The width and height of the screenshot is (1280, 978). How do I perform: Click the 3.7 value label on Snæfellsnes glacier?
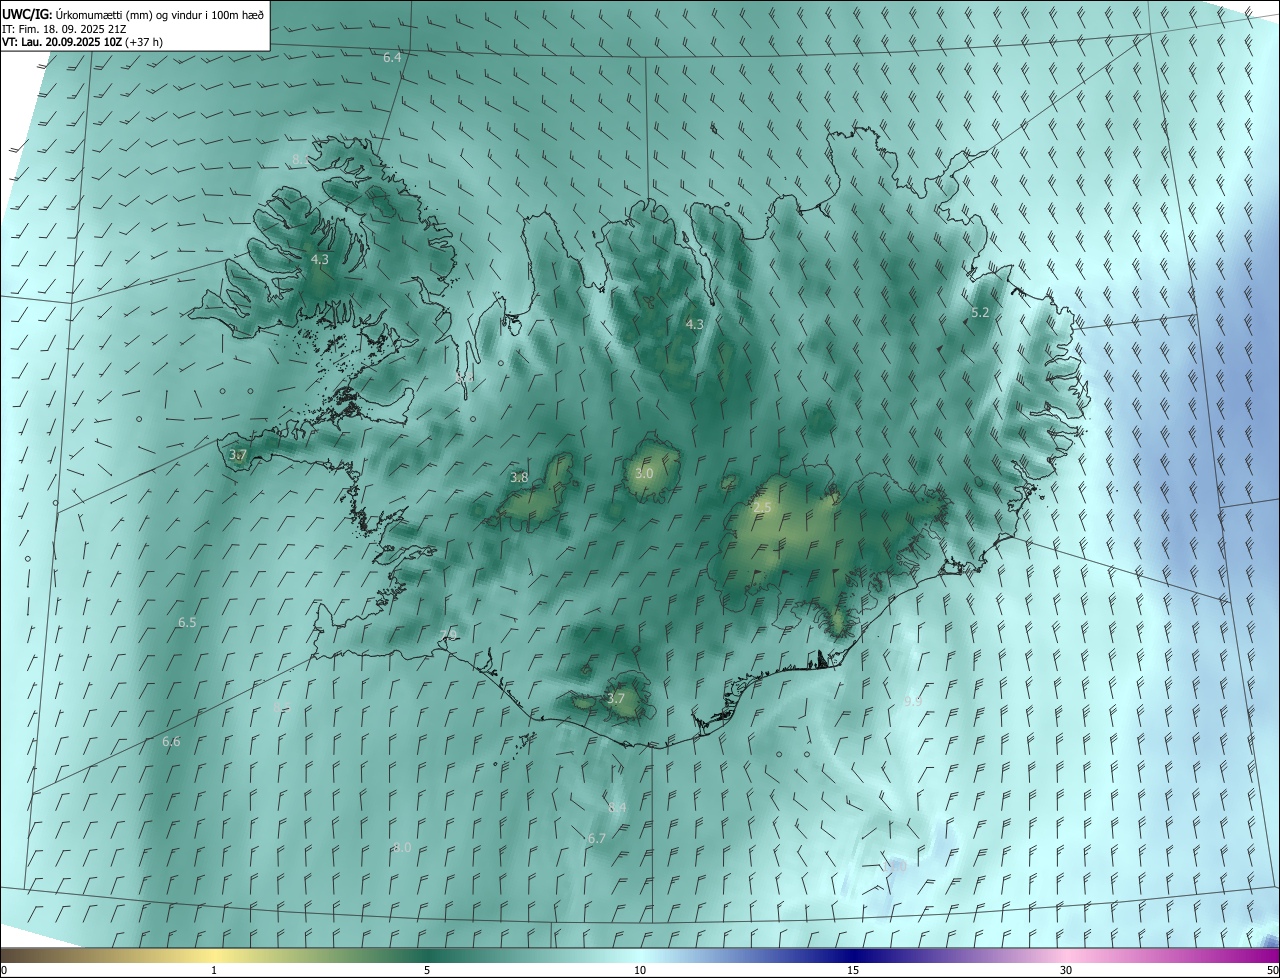coord(237,455)
